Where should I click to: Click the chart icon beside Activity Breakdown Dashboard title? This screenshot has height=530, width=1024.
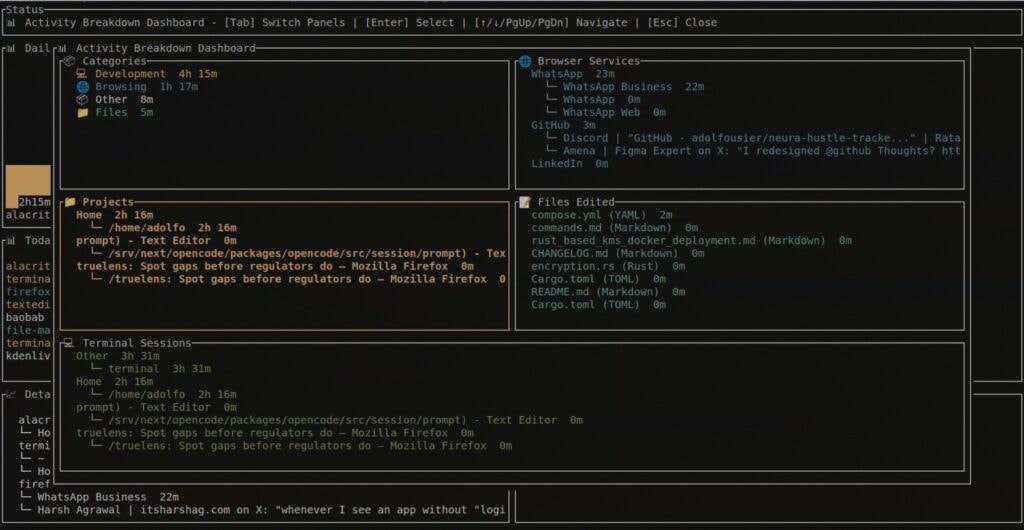(63, 48)
